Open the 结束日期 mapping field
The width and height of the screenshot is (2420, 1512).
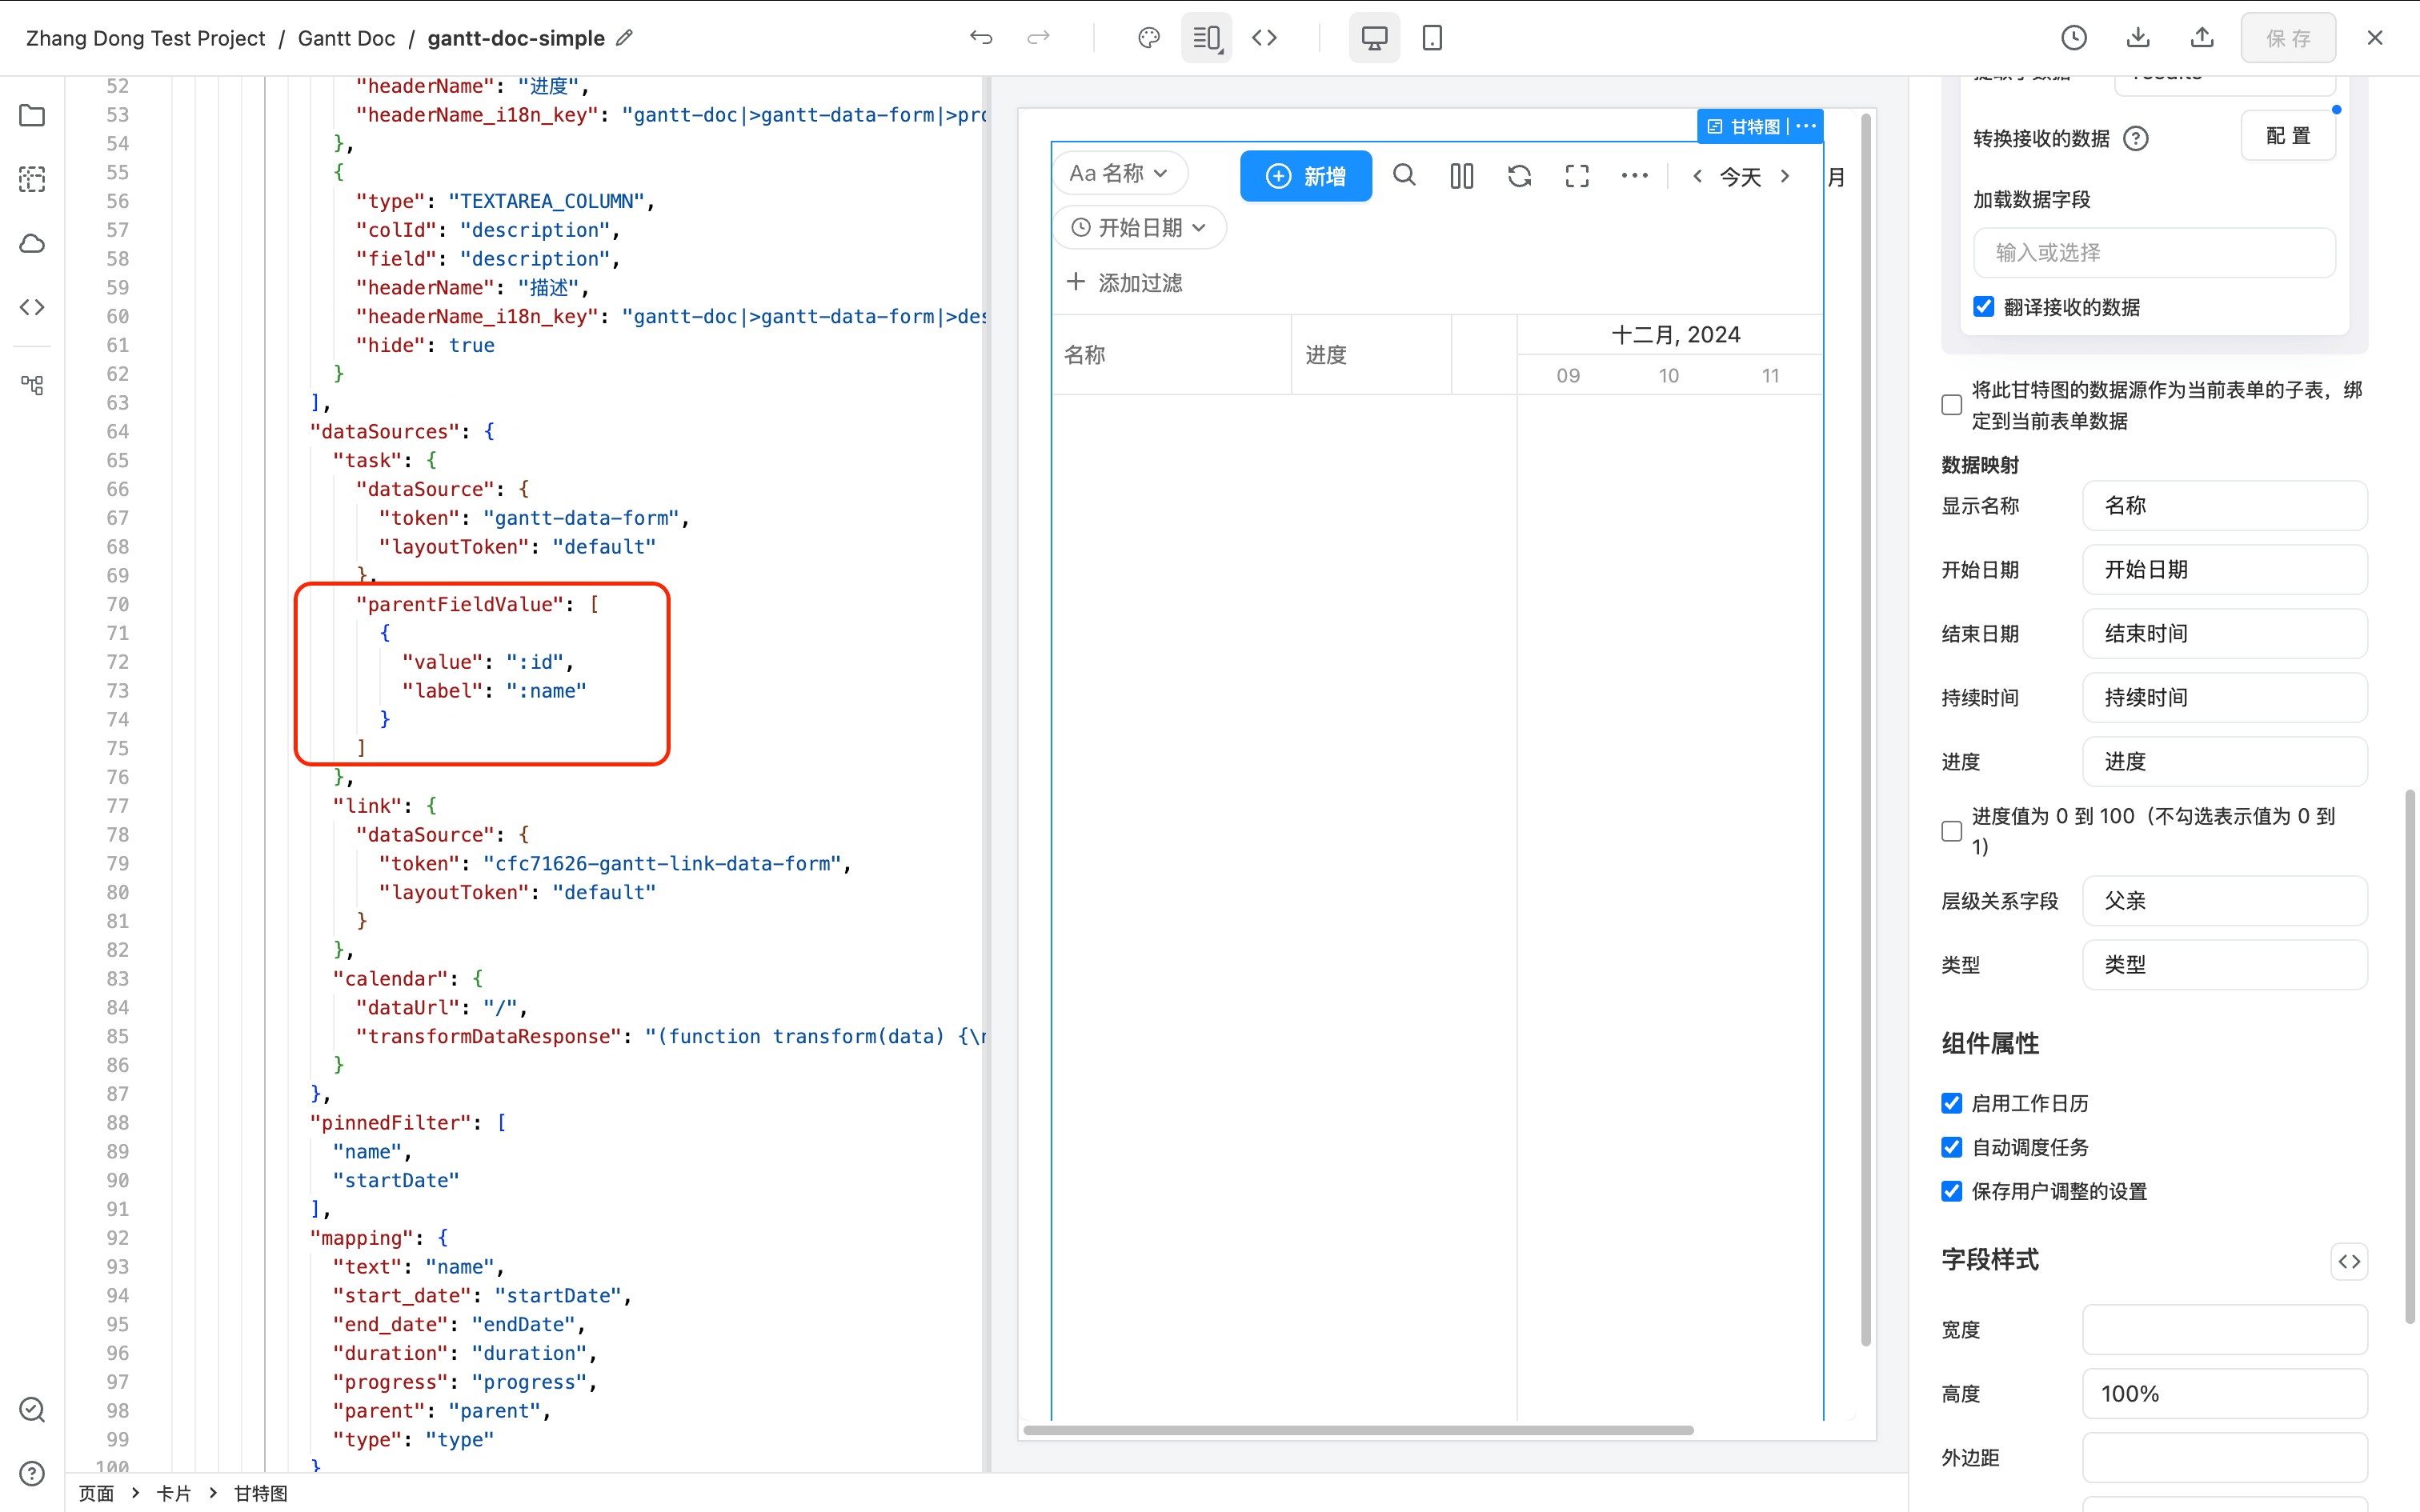pos(2225,634)
